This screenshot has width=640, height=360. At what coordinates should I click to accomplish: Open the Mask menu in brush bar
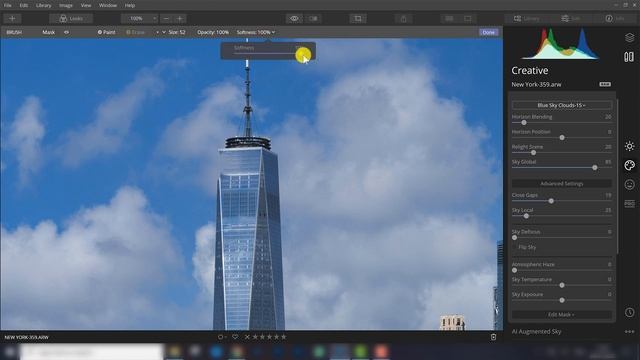(x=48, y=32)
